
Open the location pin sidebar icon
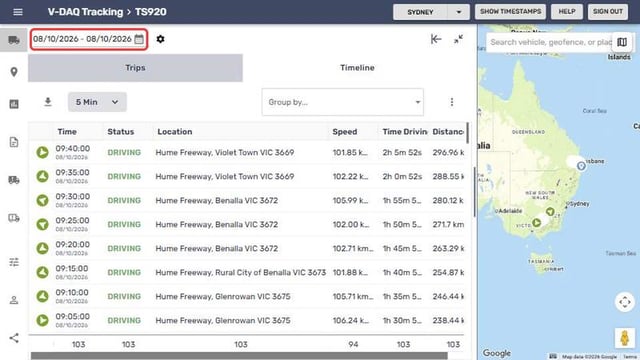click(x=14, y=72)
